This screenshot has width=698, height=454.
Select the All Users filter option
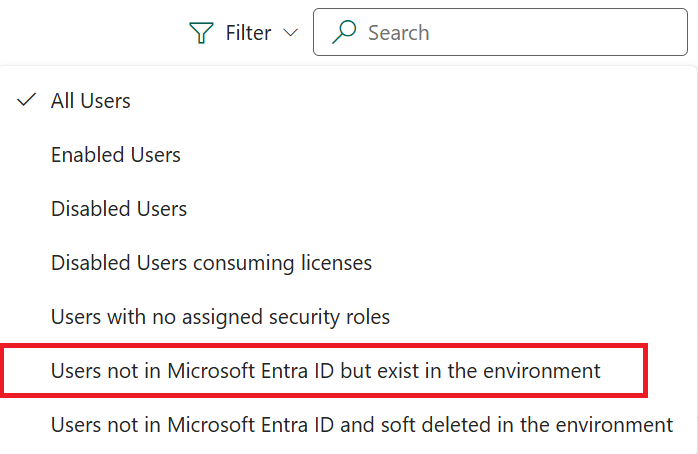click(x=91, y=101)
